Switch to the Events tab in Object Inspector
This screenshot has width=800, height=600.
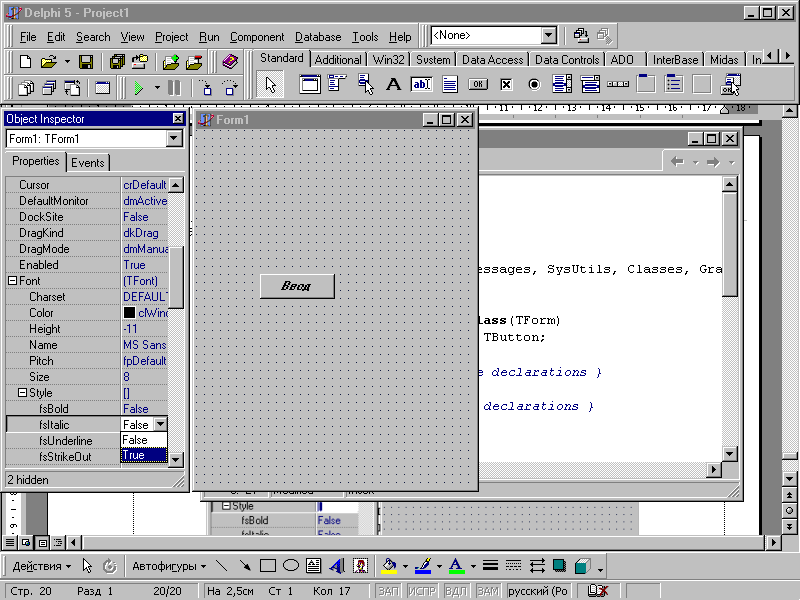click(88, 163)
